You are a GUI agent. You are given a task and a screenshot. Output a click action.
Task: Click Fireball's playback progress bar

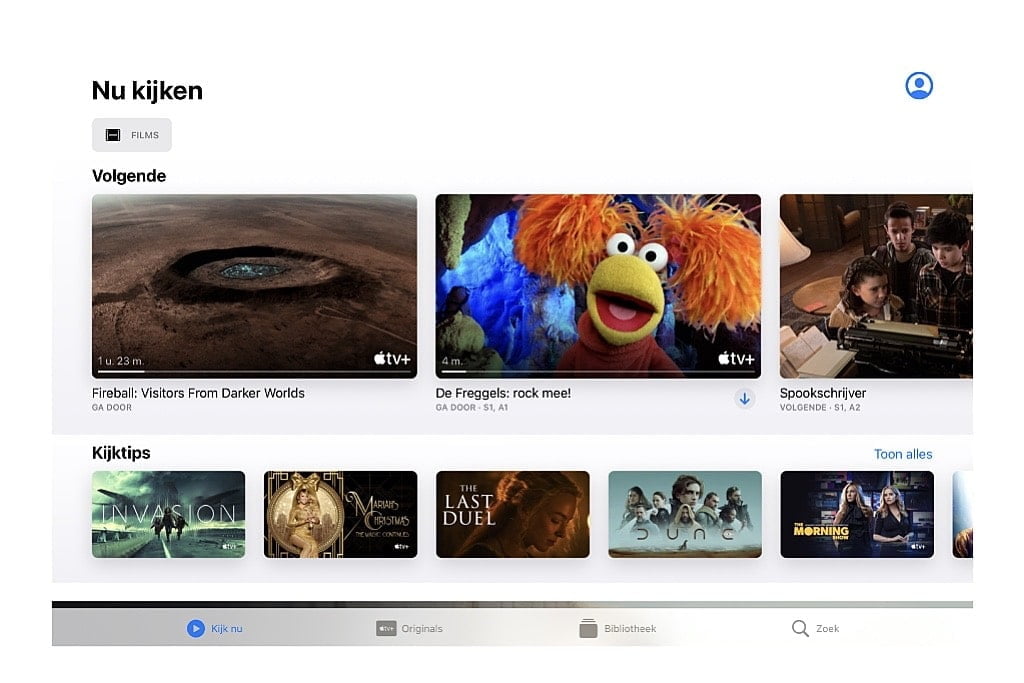254,372
